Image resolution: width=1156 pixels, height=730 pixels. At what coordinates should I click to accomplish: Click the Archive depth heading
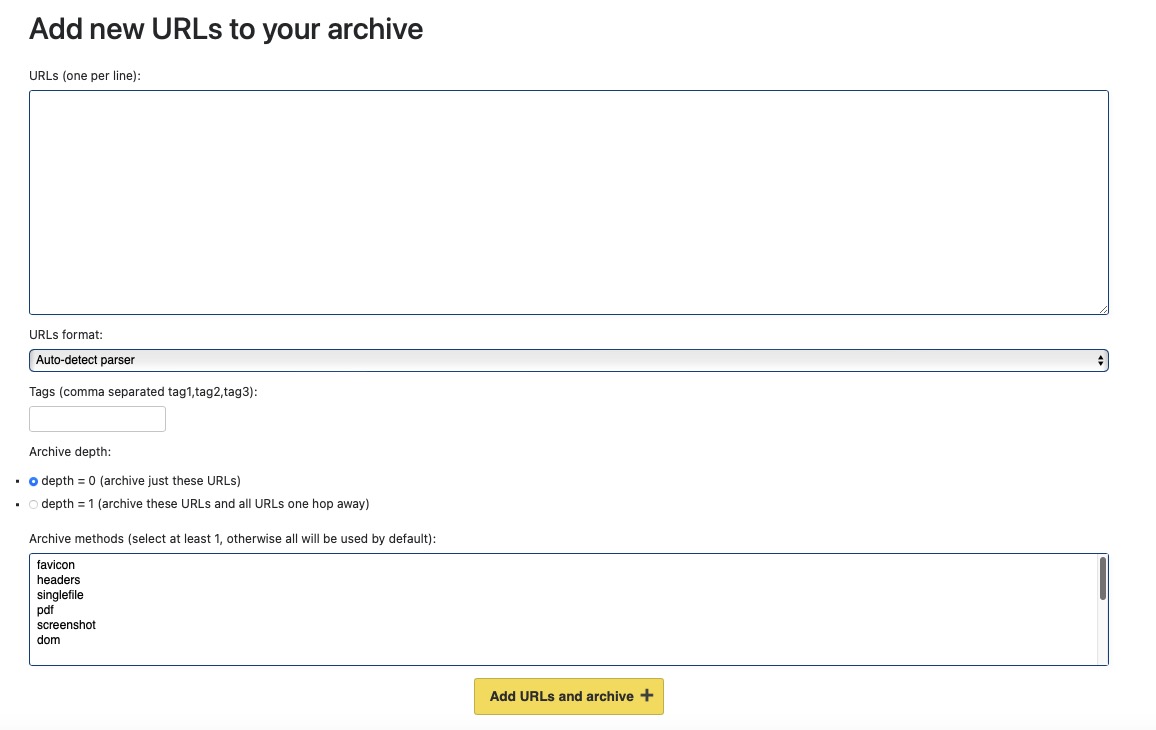coord(69,451)
